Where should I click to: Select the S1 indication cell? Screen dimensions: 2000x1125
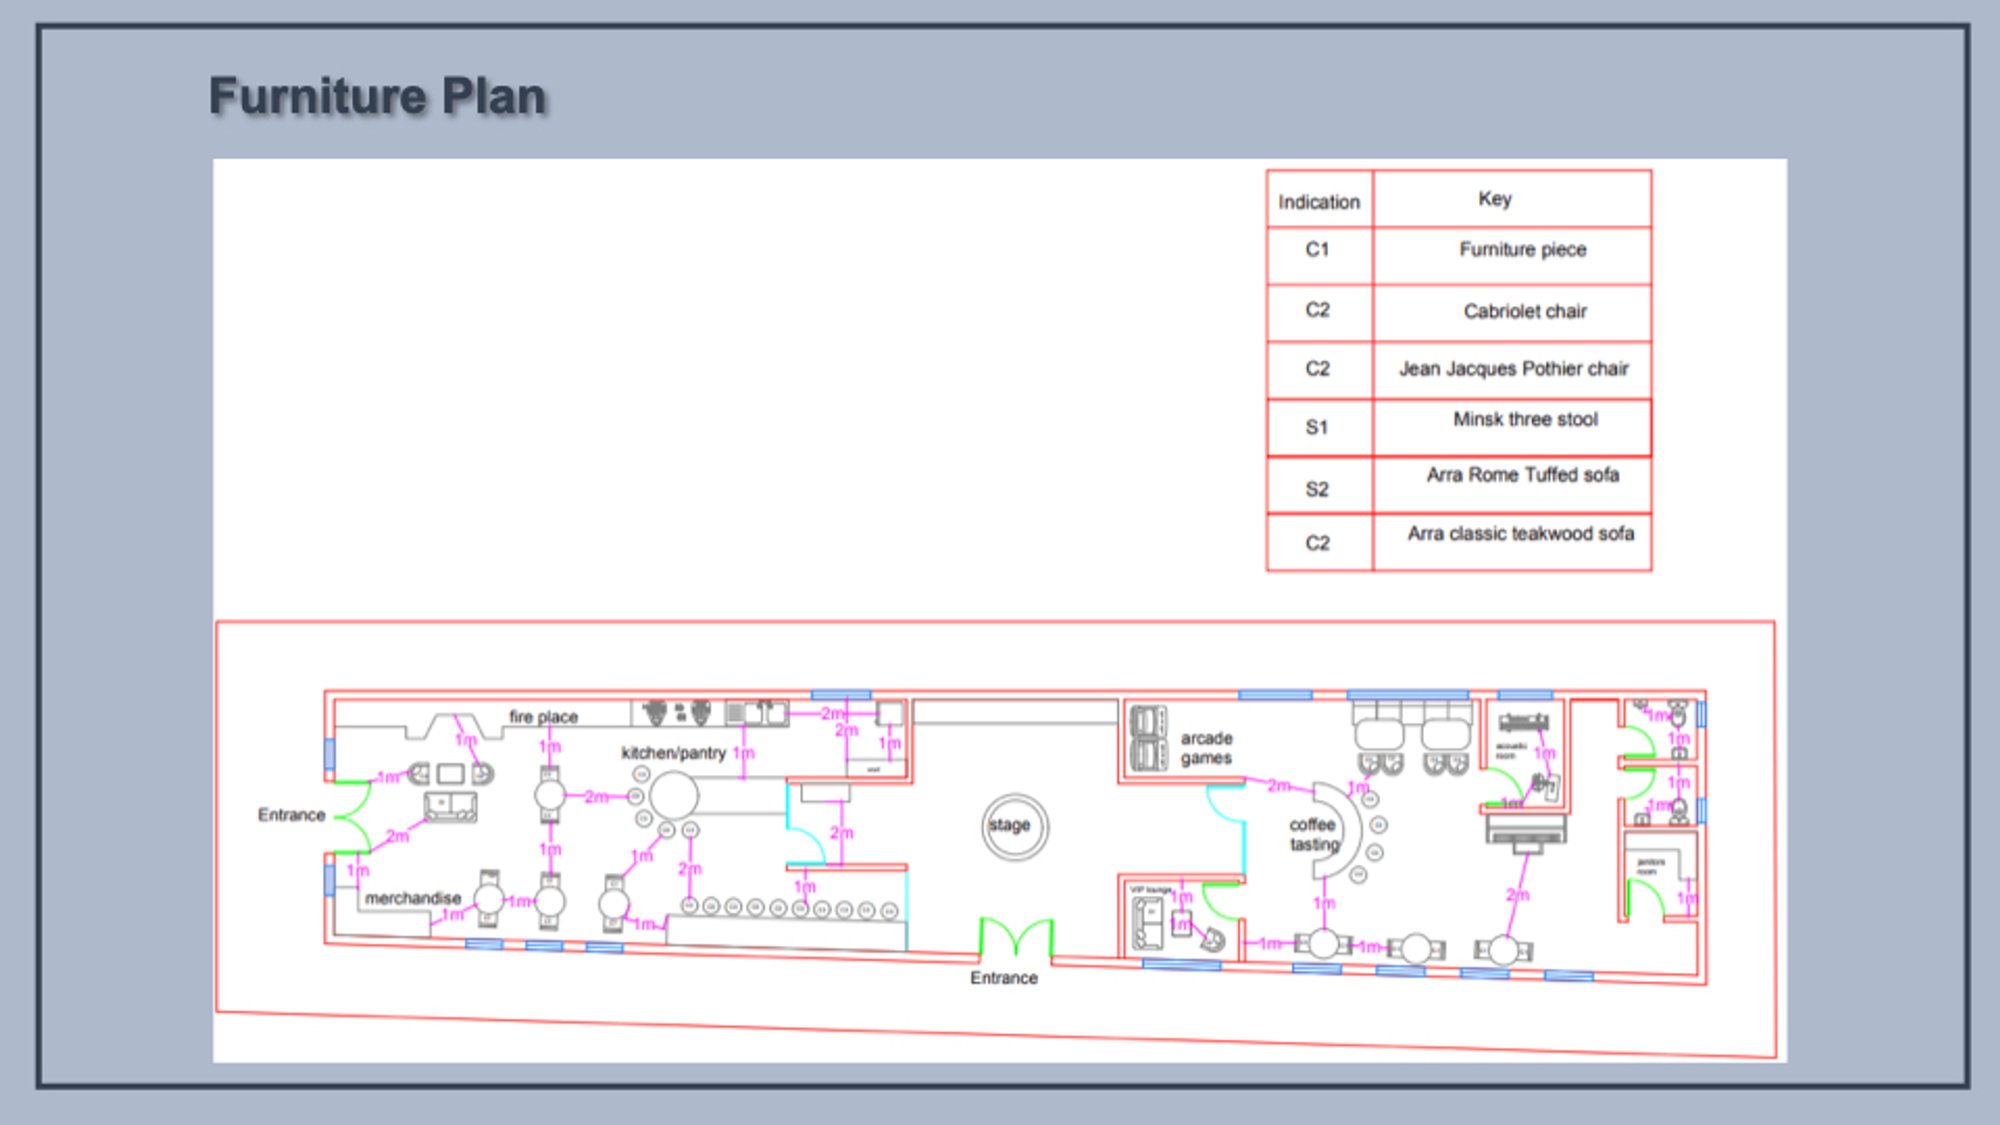[x=1319, y=428]
